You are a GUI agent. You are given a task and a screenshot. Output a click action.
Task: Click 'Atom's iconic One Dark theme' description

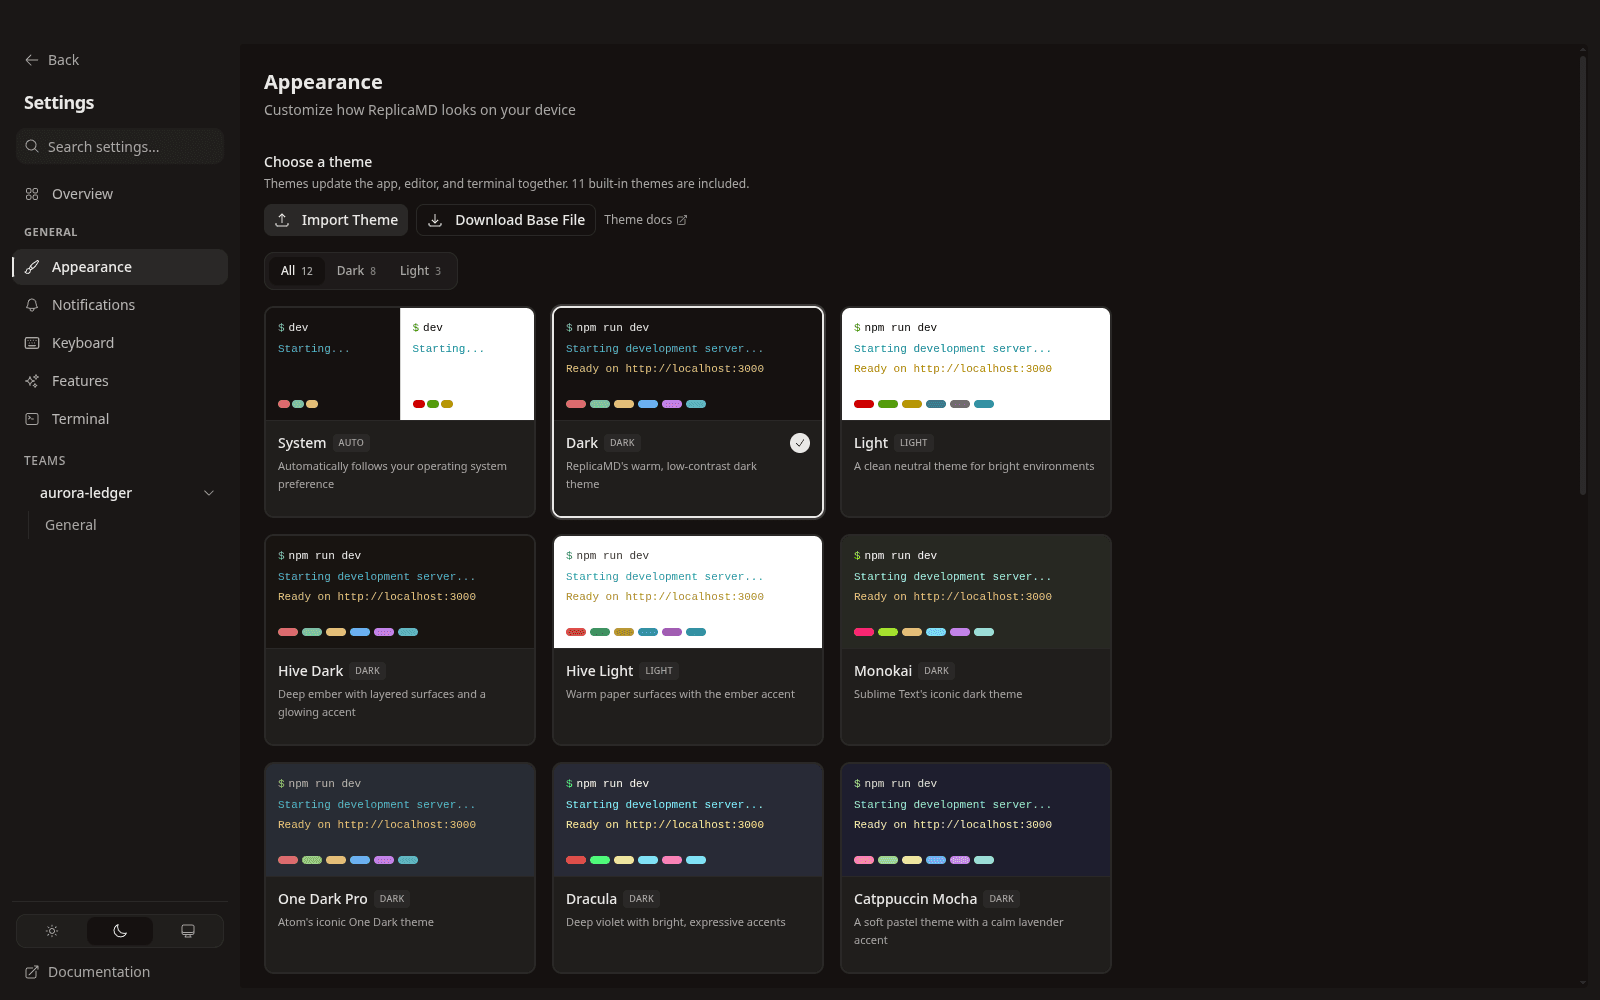[x=356, y=922]
